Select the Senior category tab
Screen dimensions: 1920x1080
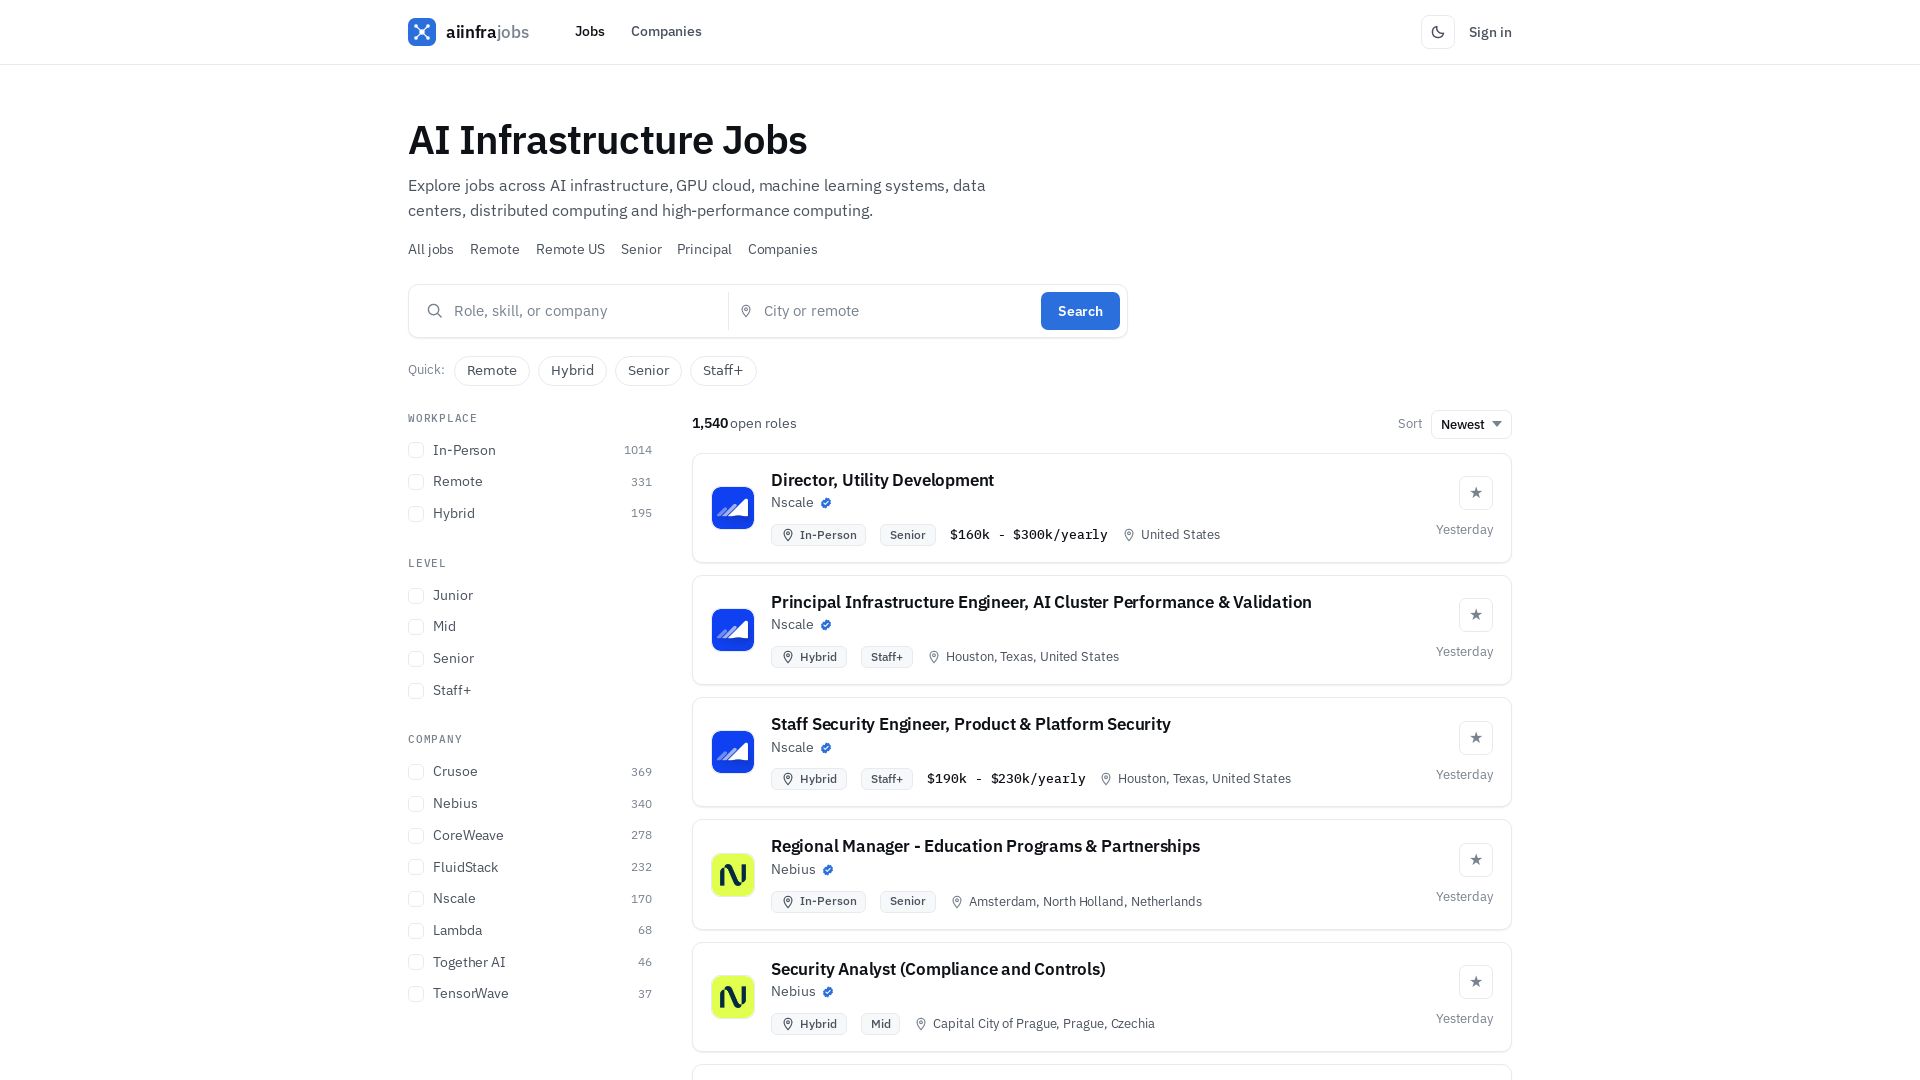[x=641, y=250]
